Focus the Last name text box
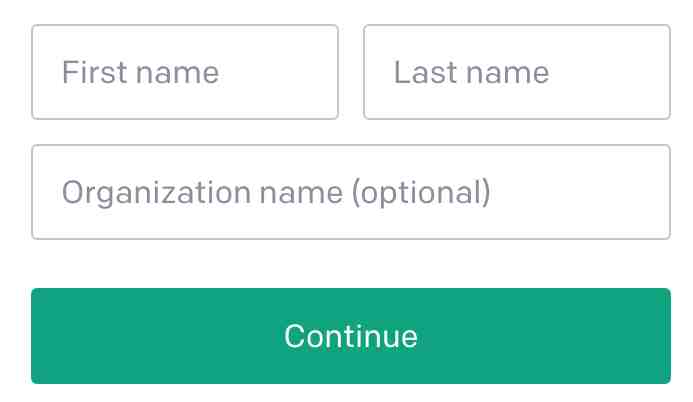The image size is (693, 402). pos(516,72)
